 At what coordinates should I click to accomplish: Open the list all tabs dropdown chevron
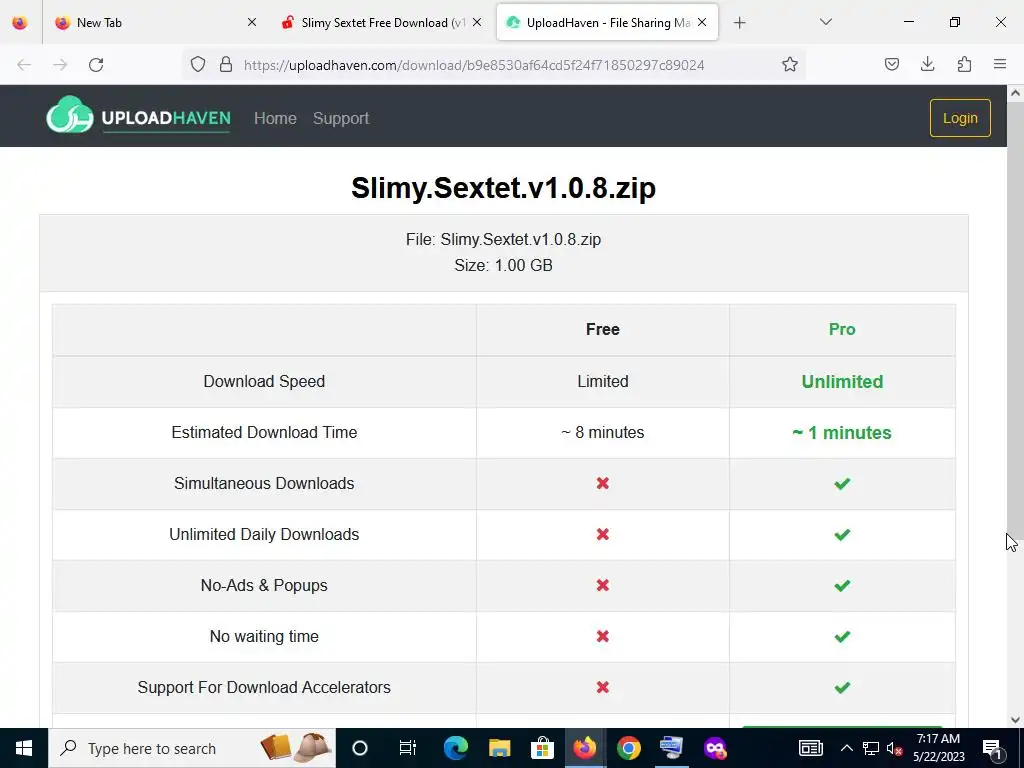[825, 22]
